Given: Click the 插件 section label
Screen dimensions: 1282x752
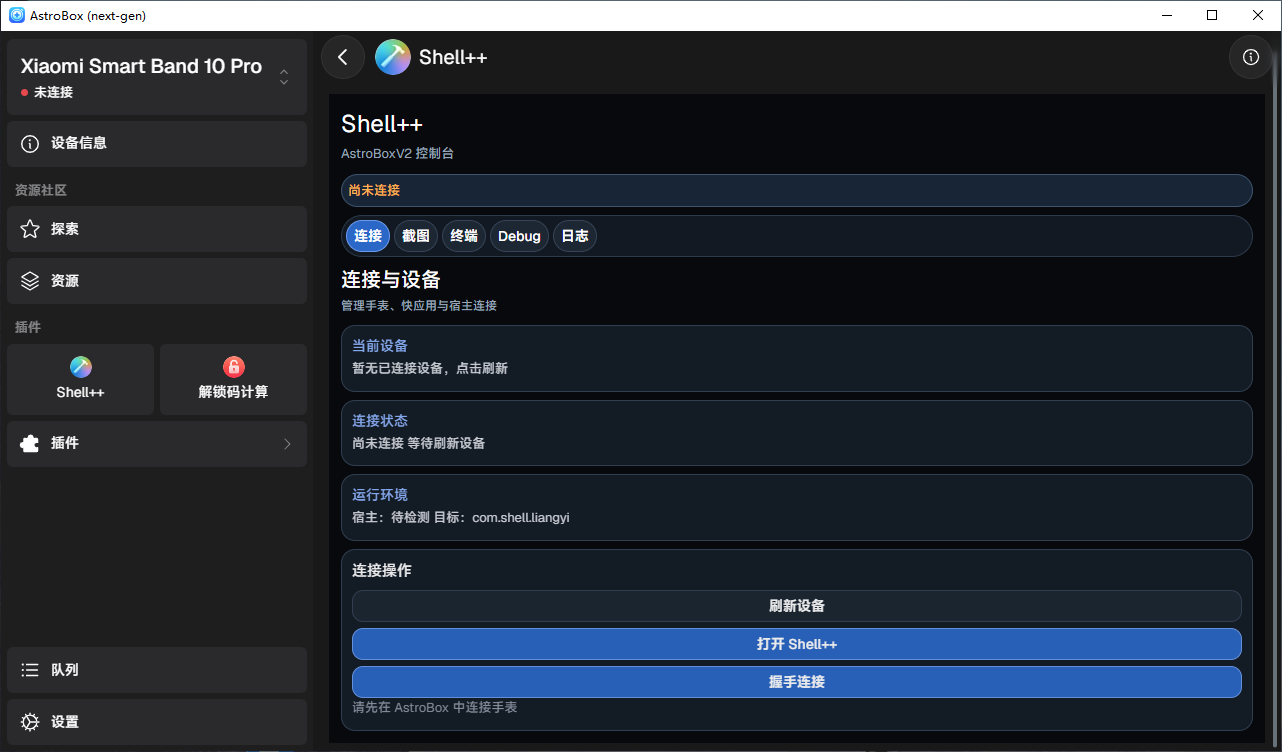Looking at the screenshot, I should click(28, 327).
